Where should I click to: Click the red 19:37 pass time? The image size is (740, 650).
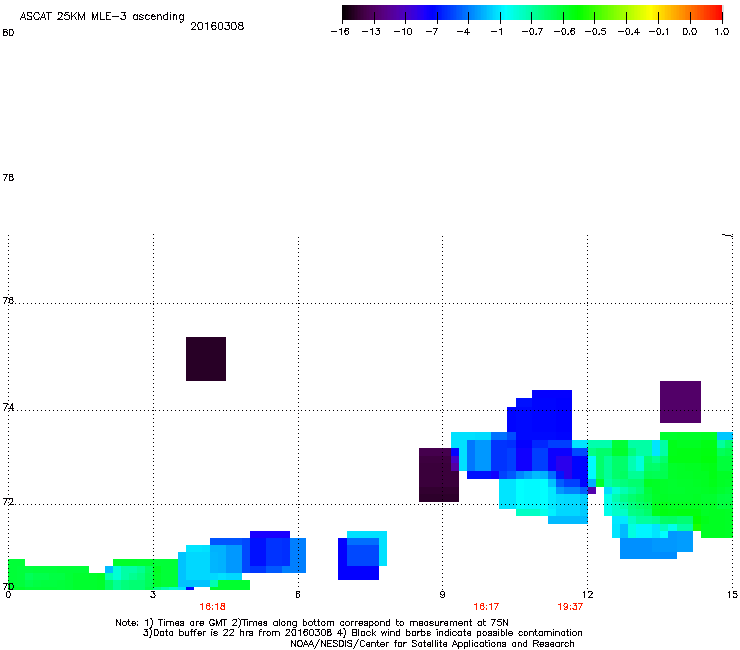coord(570,607)
